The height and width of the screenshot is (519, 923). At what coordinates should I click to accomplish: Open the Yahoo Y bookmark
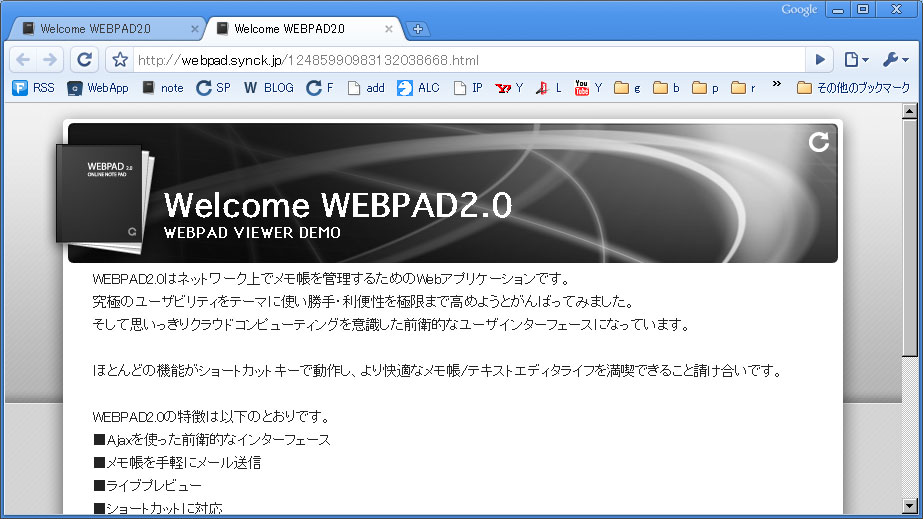(509, 88)
